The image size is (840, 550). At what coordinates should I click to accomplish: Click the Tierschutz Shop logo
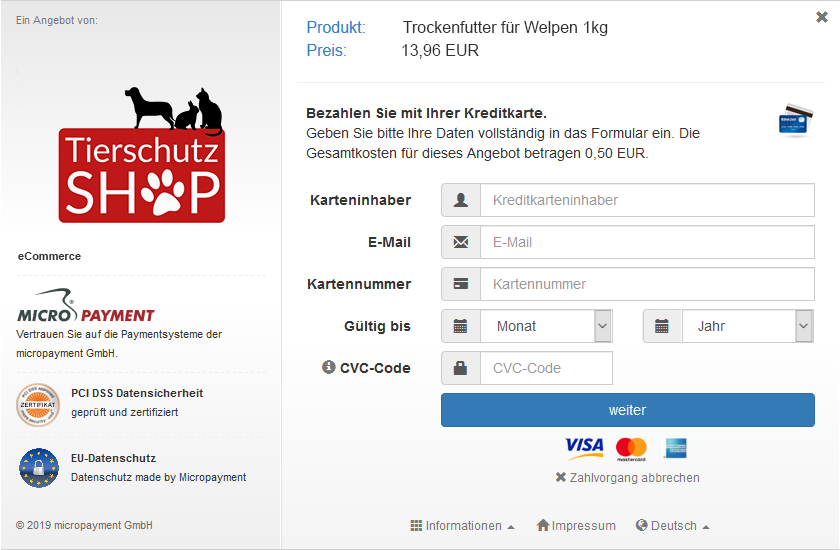(142, 155)
